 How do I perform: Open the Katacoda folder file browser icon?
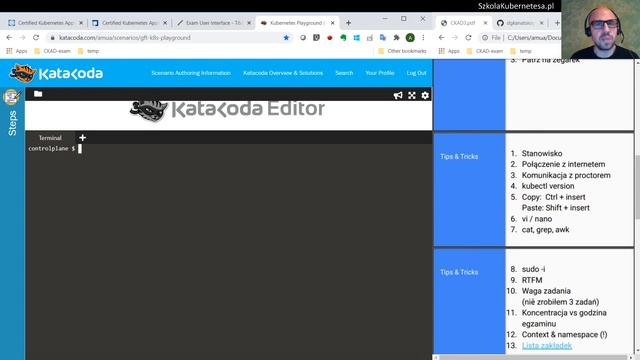coord(38,94)
